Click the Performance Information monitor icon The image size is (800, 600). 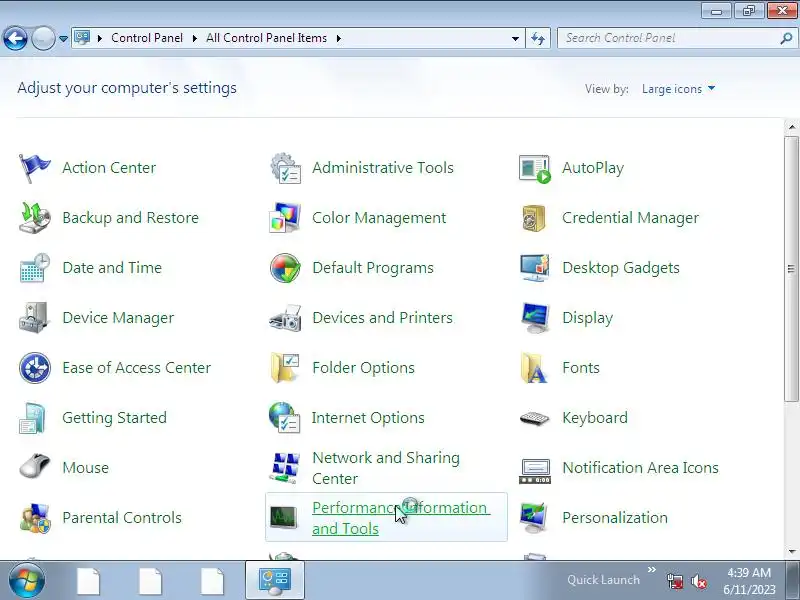tap(284, 518)
